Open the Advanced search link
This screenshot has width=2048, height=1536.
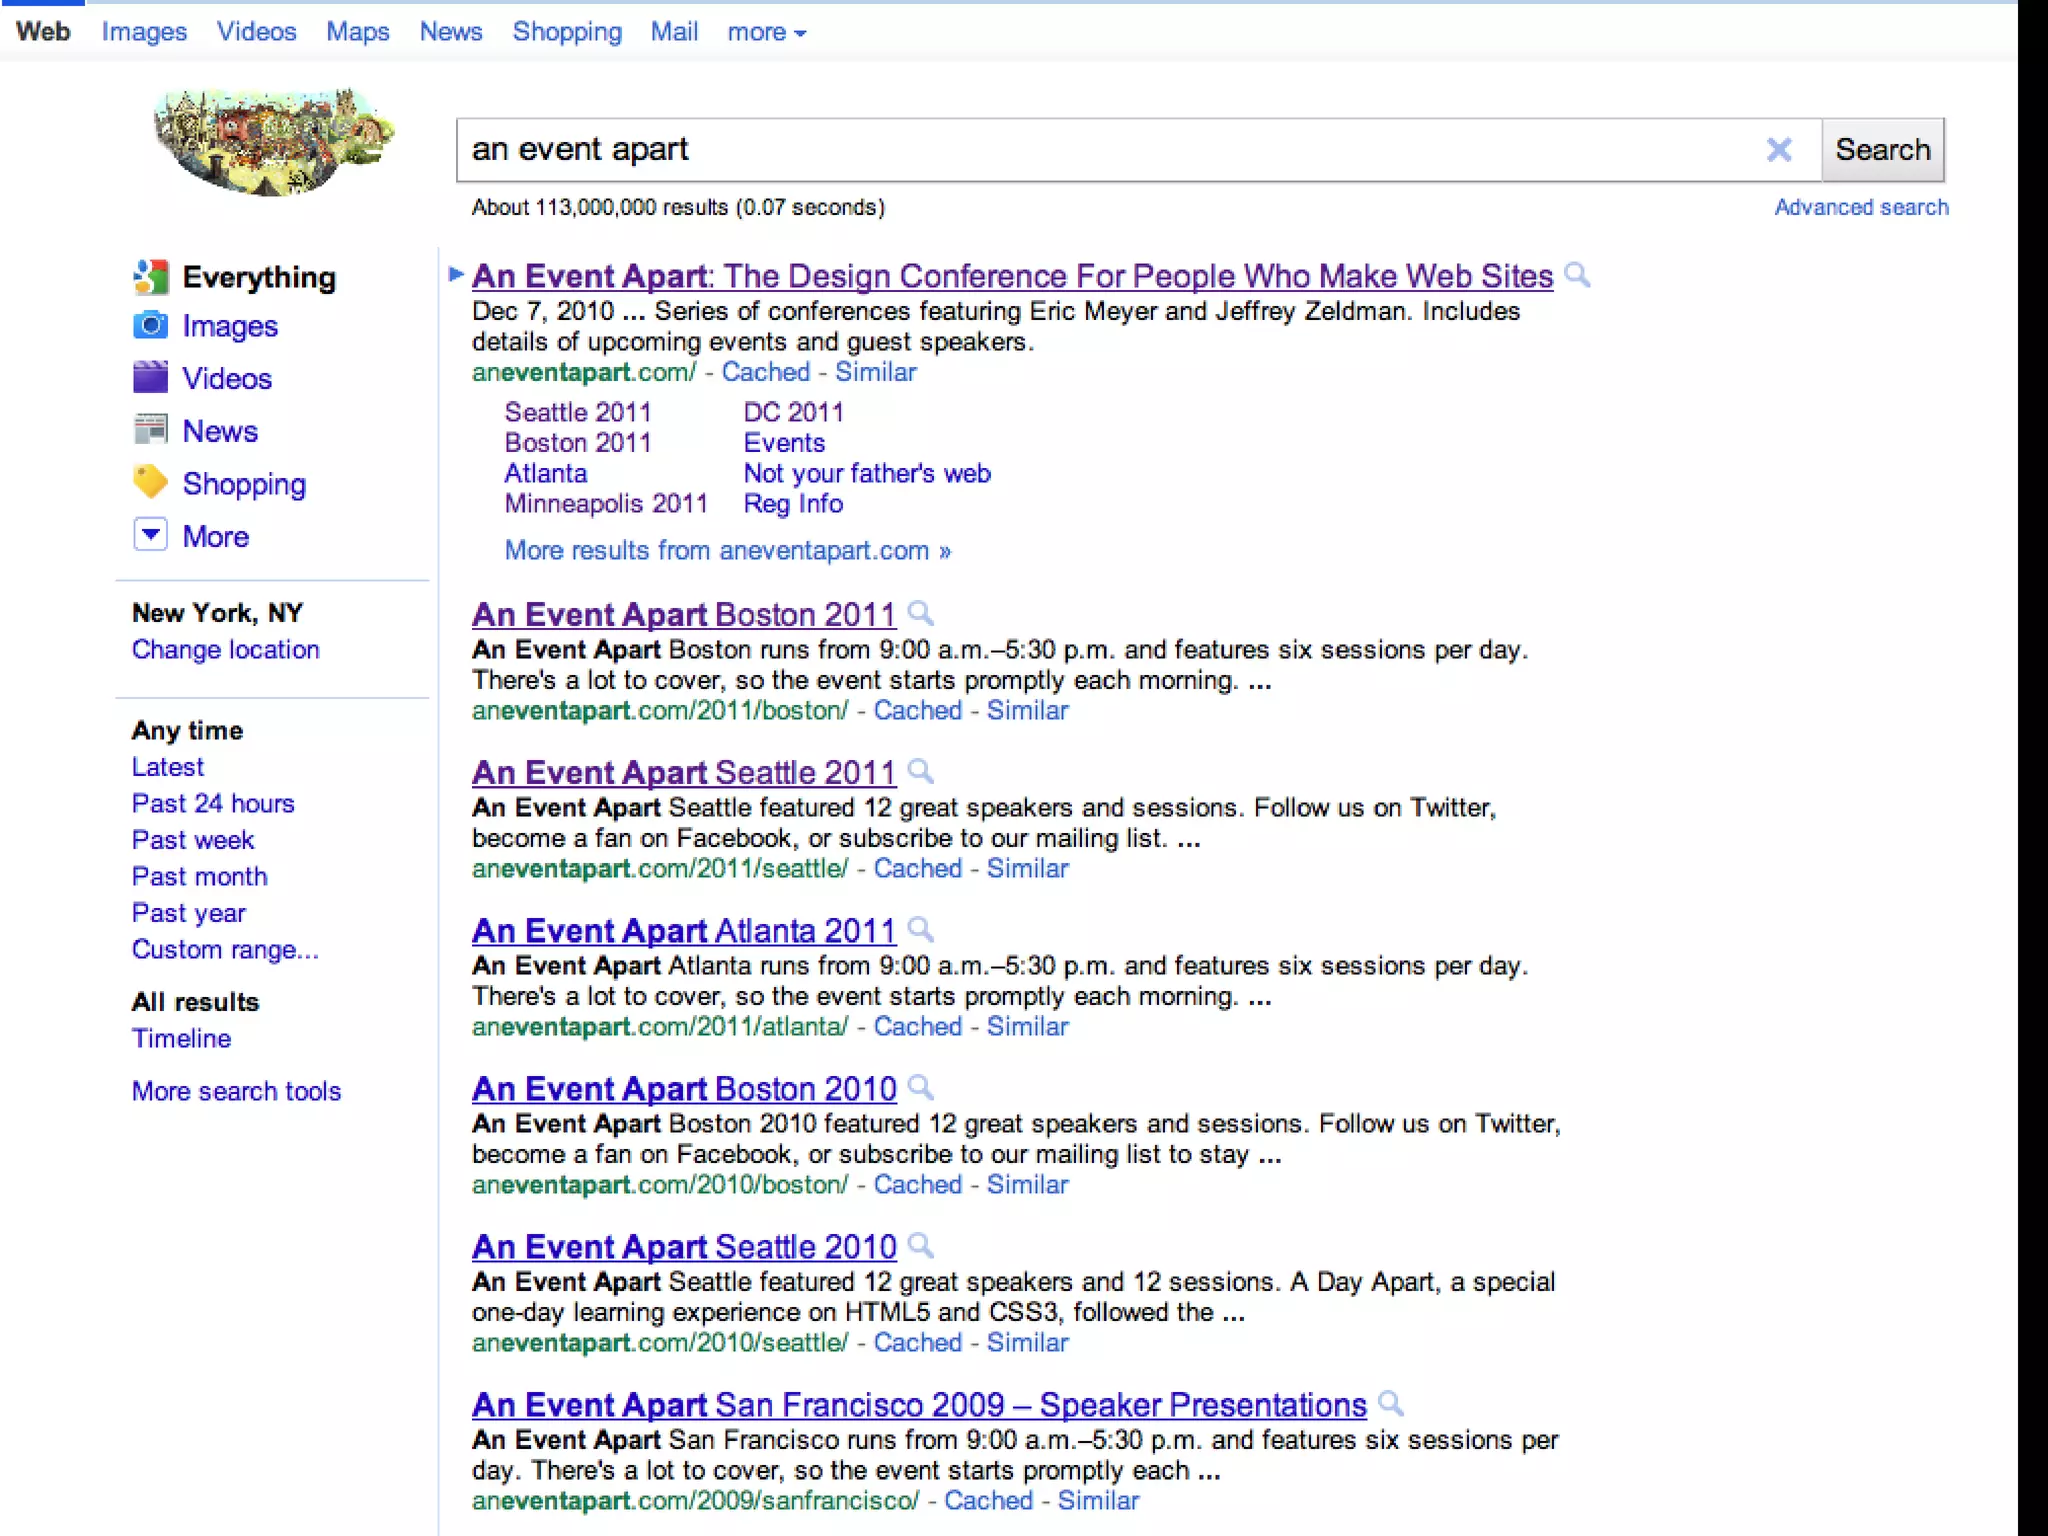1860,207
